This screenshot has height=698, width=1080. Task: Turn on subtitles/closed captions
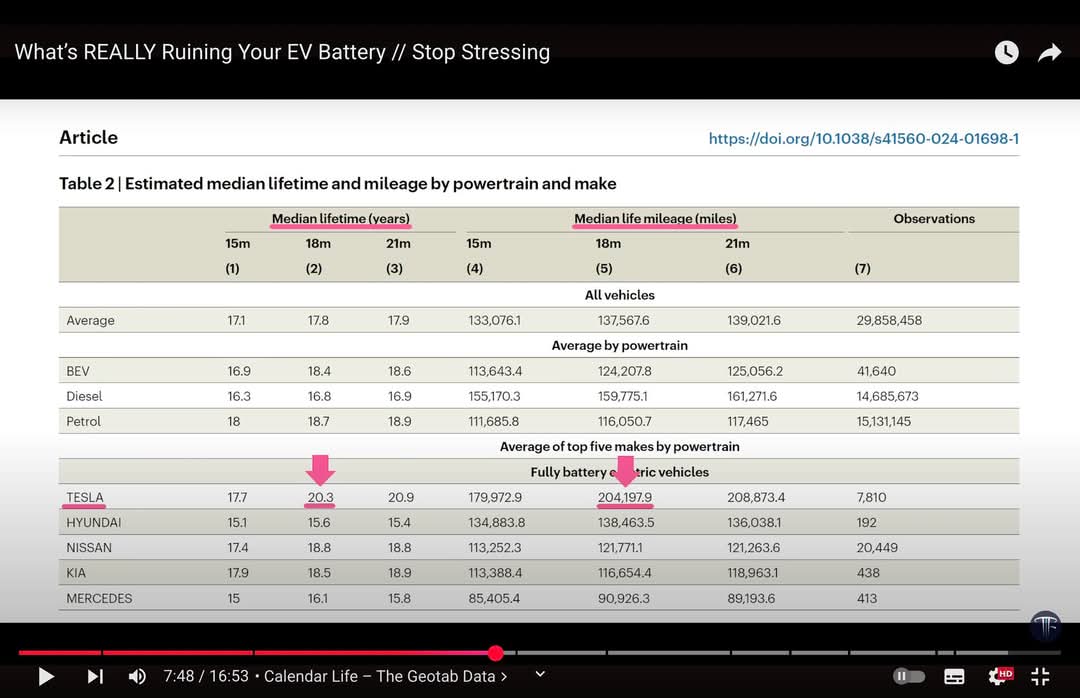[x=954, y=677]
